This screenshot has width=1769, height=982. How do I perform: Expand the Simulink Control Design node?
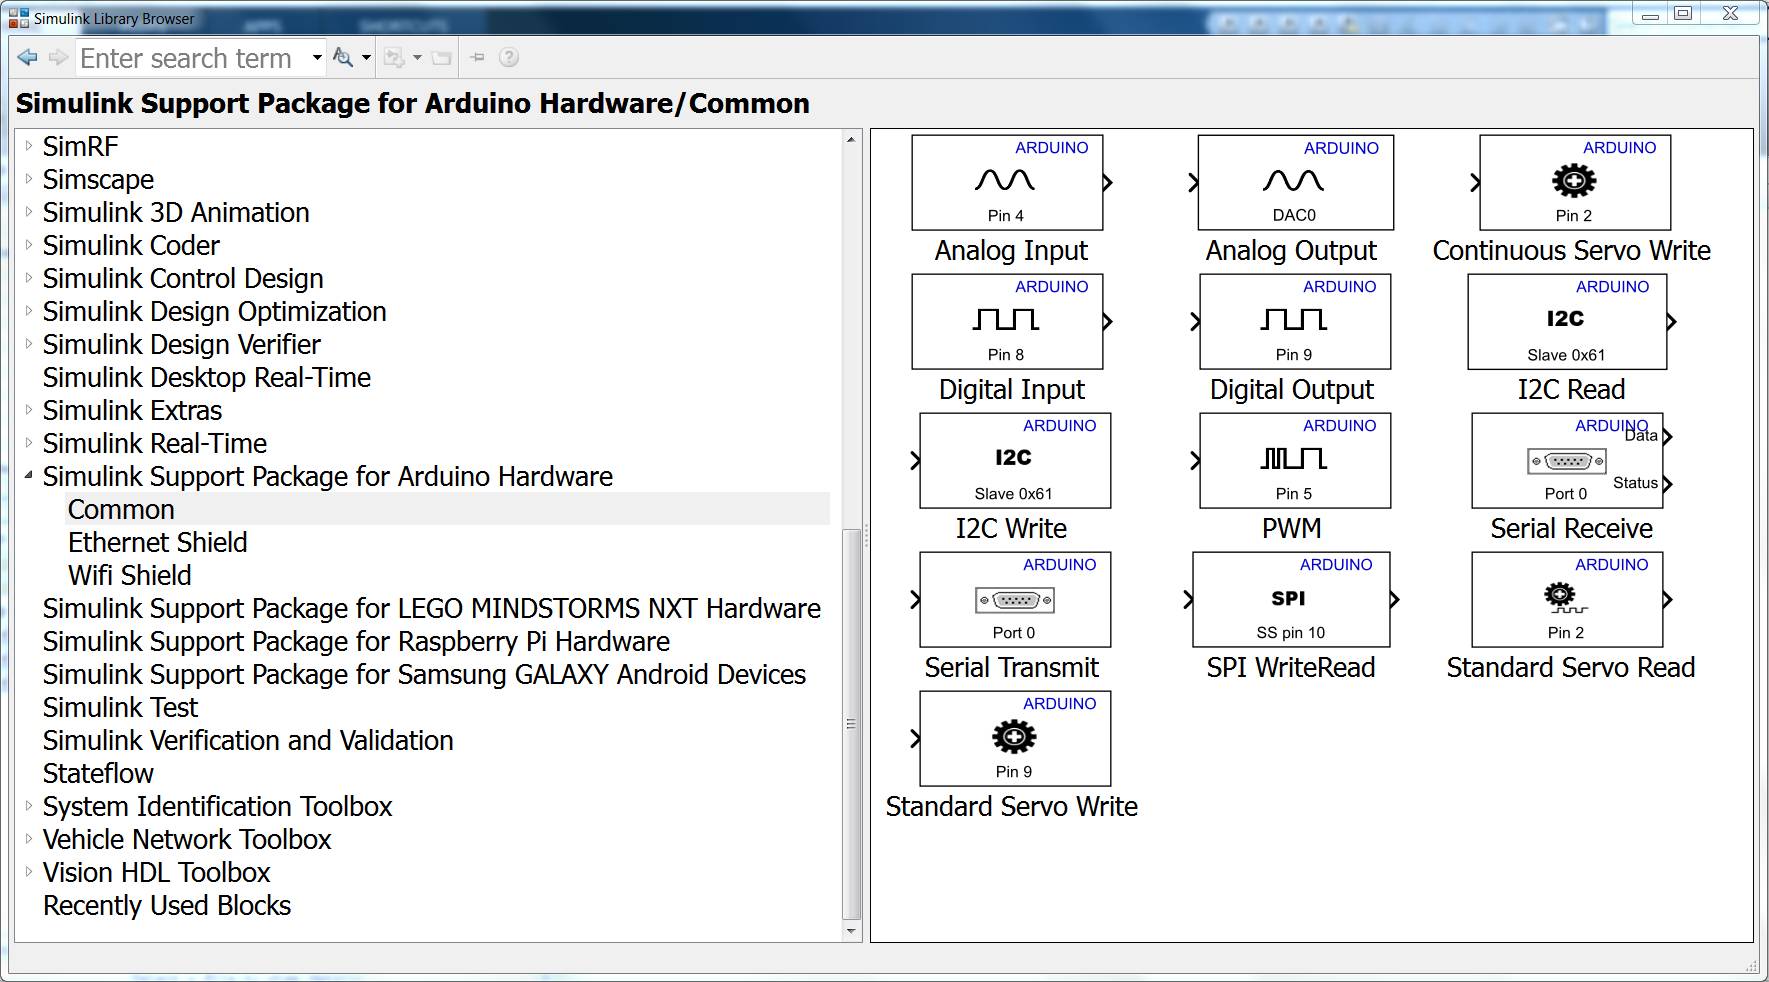29,278
